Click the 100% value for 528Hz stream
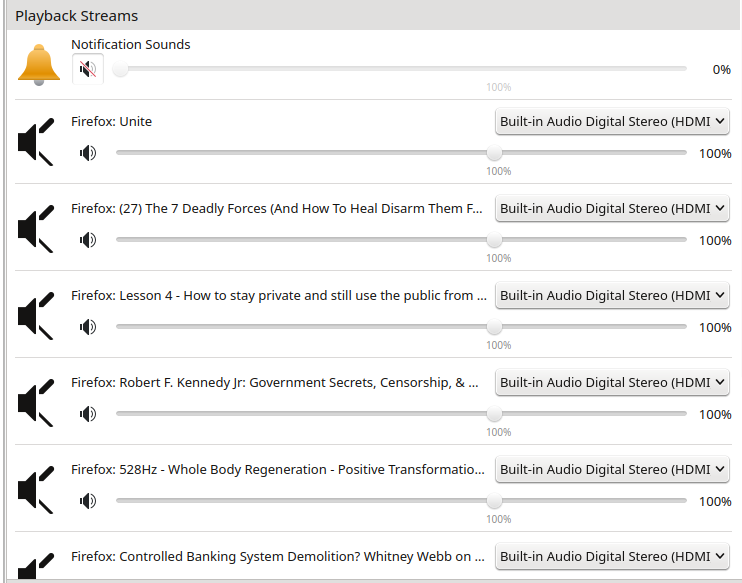Screen dimensions: 742x583 [715, 502]
